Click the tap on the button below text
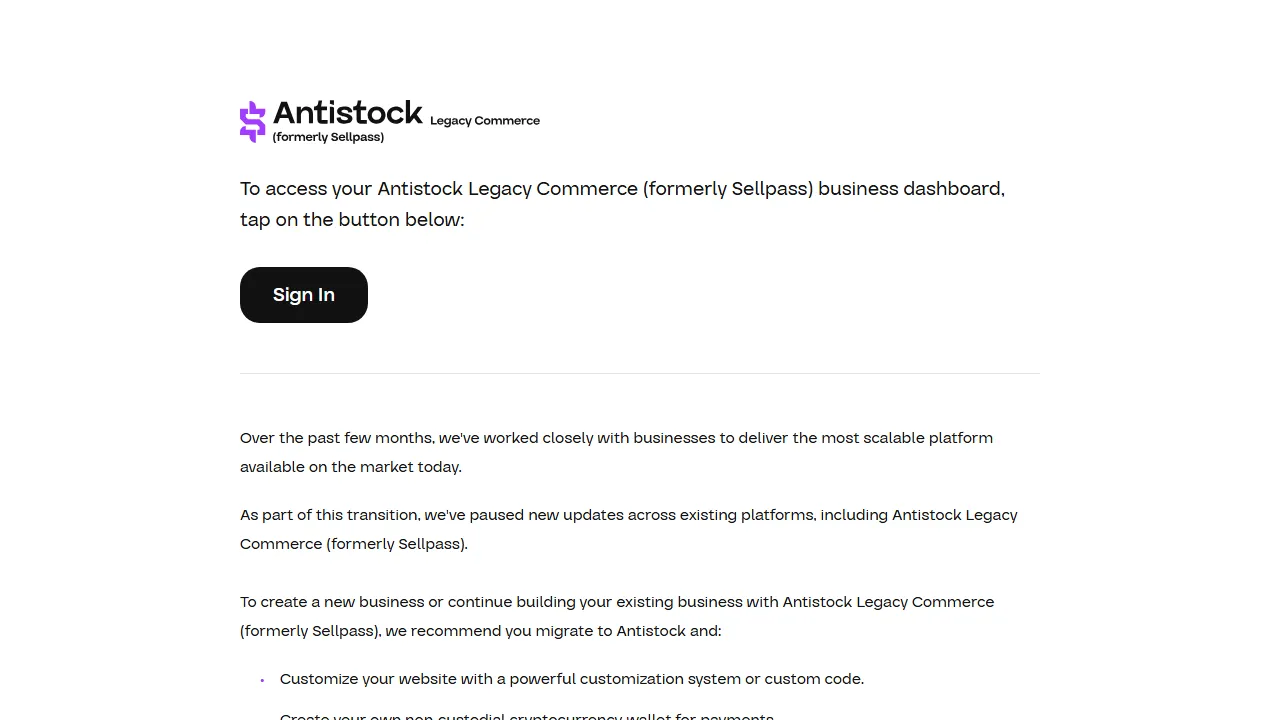 [352, 219]
